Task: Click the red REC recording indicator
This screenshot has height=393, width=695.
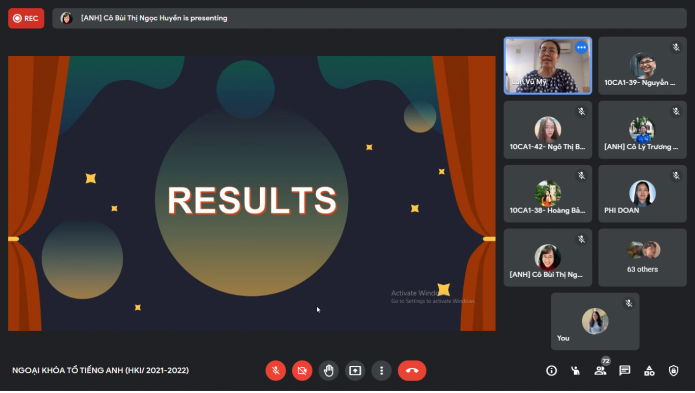Action: [x=26, y=18]
